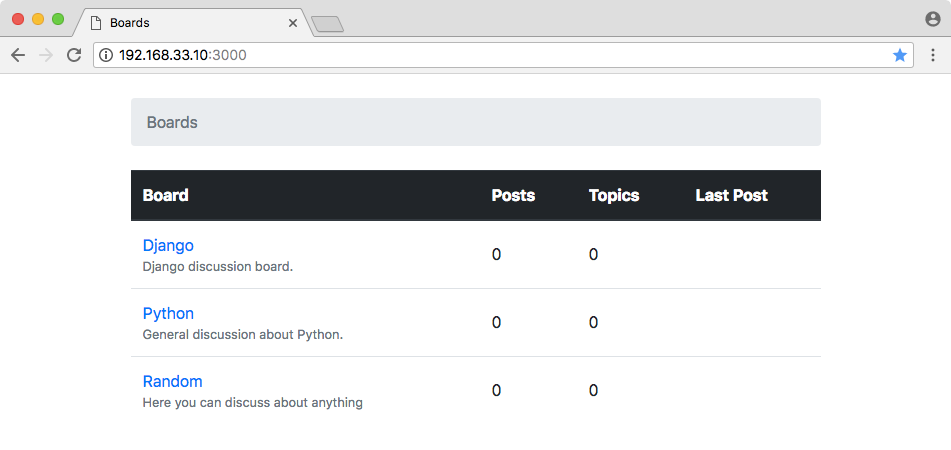Click the green maximize window button

tap(58, 19)
